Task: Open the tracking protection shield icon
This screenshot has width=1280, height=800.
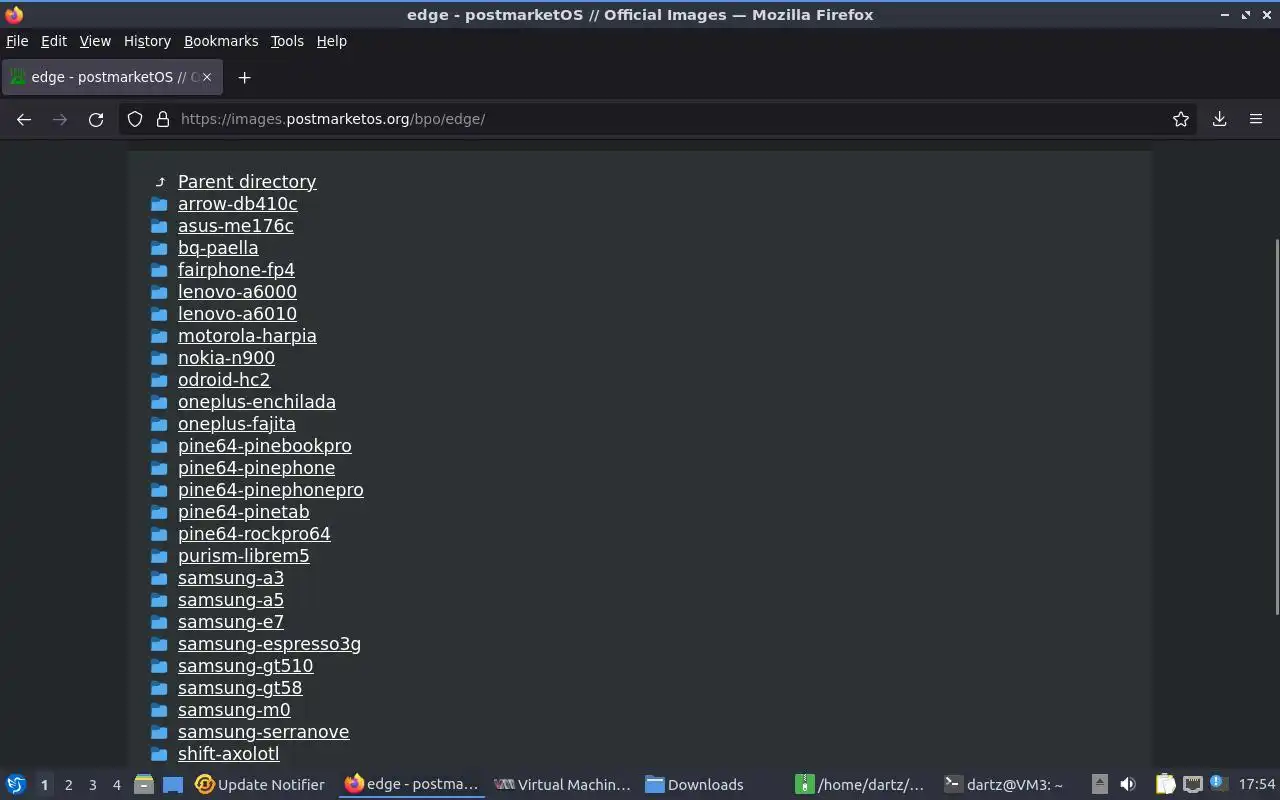Action: [135, 119]
